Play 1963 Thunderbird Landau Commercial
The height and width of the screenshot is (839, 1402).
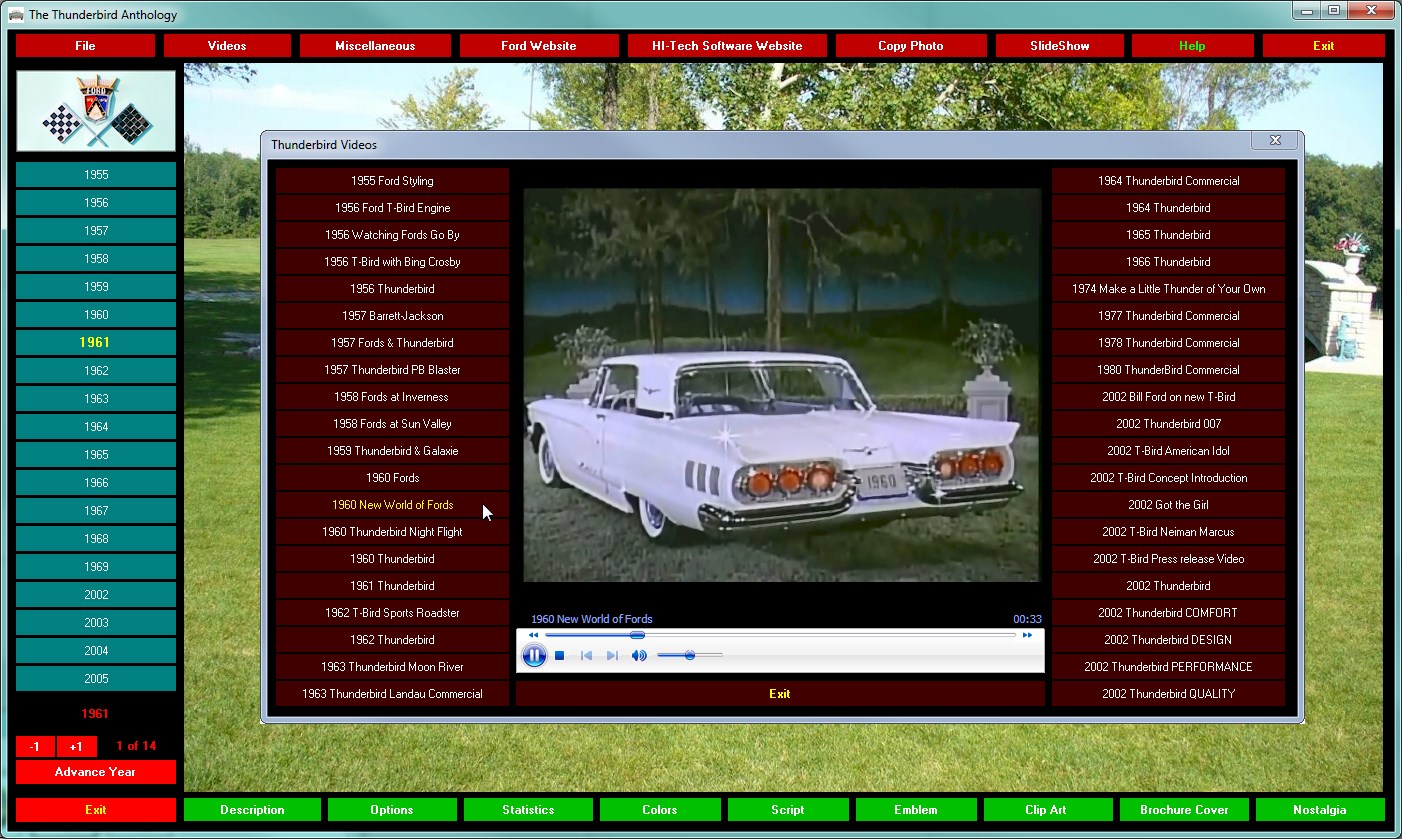(392, 694)
